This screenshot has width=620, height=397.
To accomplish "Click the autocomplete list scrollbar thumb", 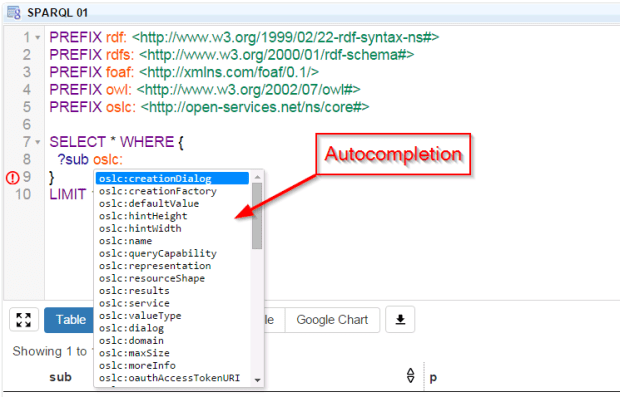I will (x=257, y=216).
